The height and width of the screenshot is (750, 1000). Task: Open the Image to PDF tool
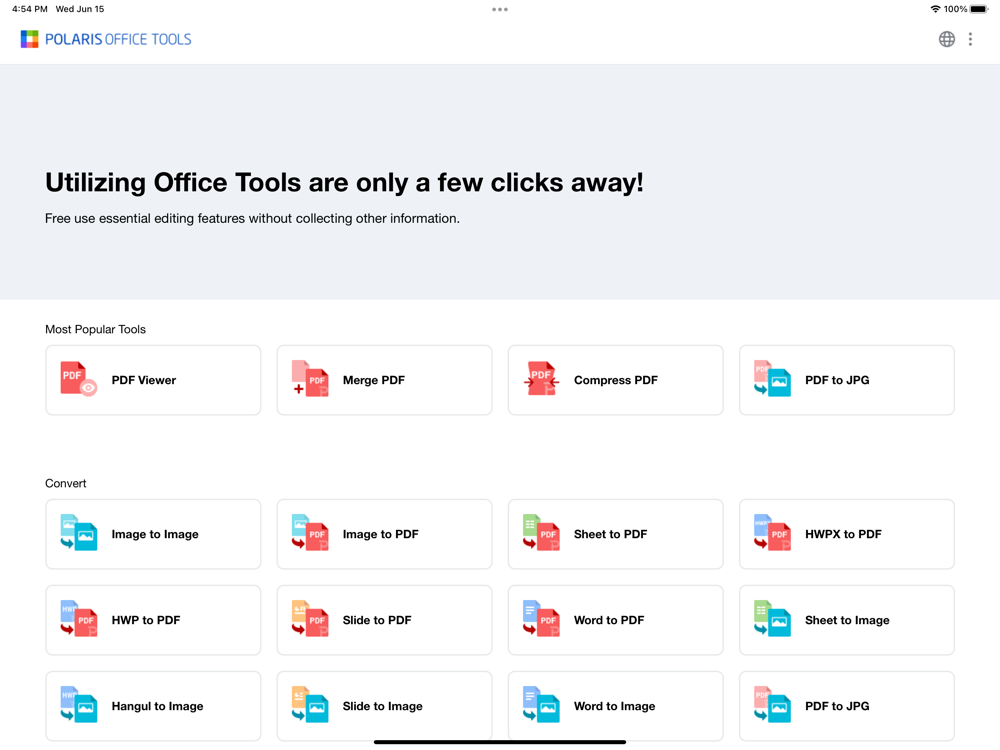(x=384, y=534)
